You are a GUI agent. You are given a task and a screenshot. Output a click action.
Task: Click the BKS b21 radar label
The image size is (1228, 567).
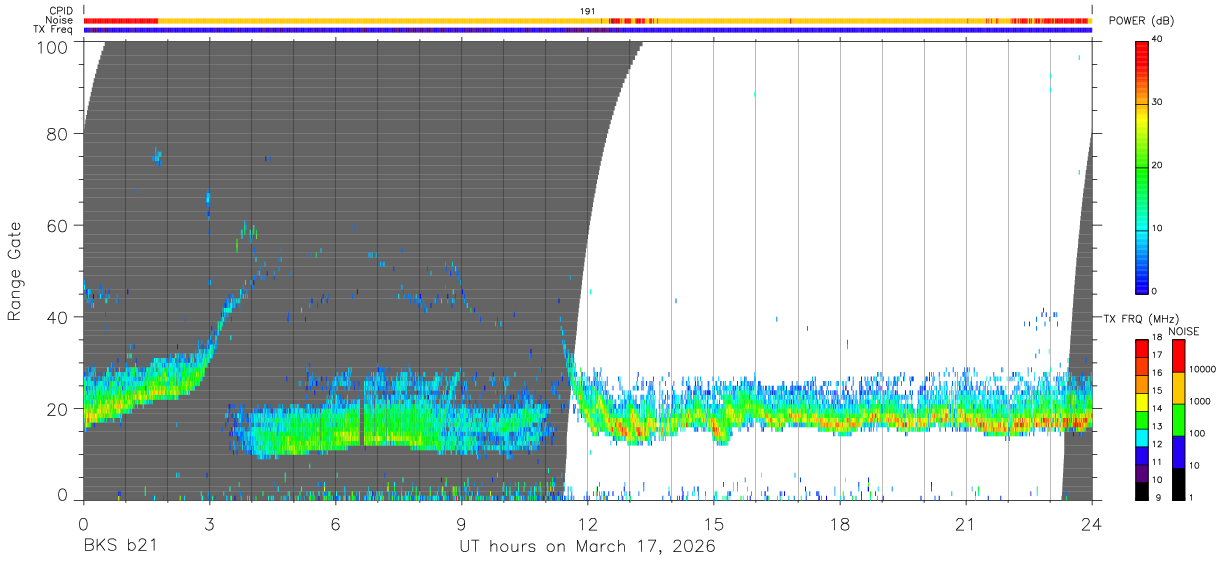tap(118, 547)
